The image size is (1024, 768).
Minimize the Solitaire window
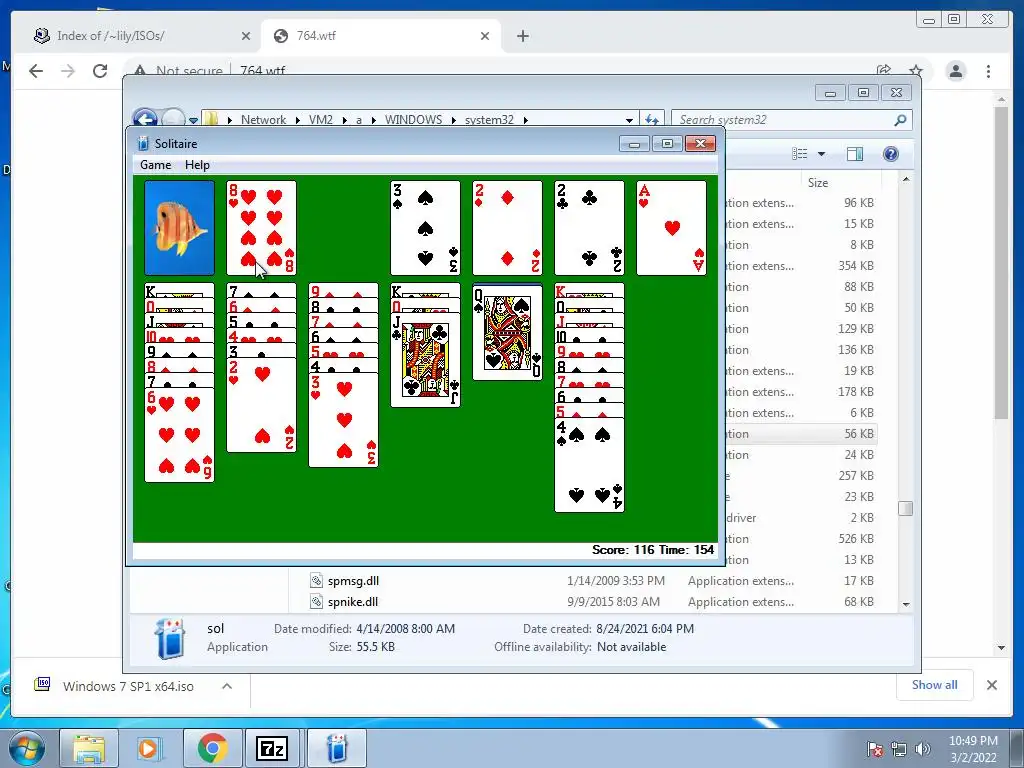[634, 144]
